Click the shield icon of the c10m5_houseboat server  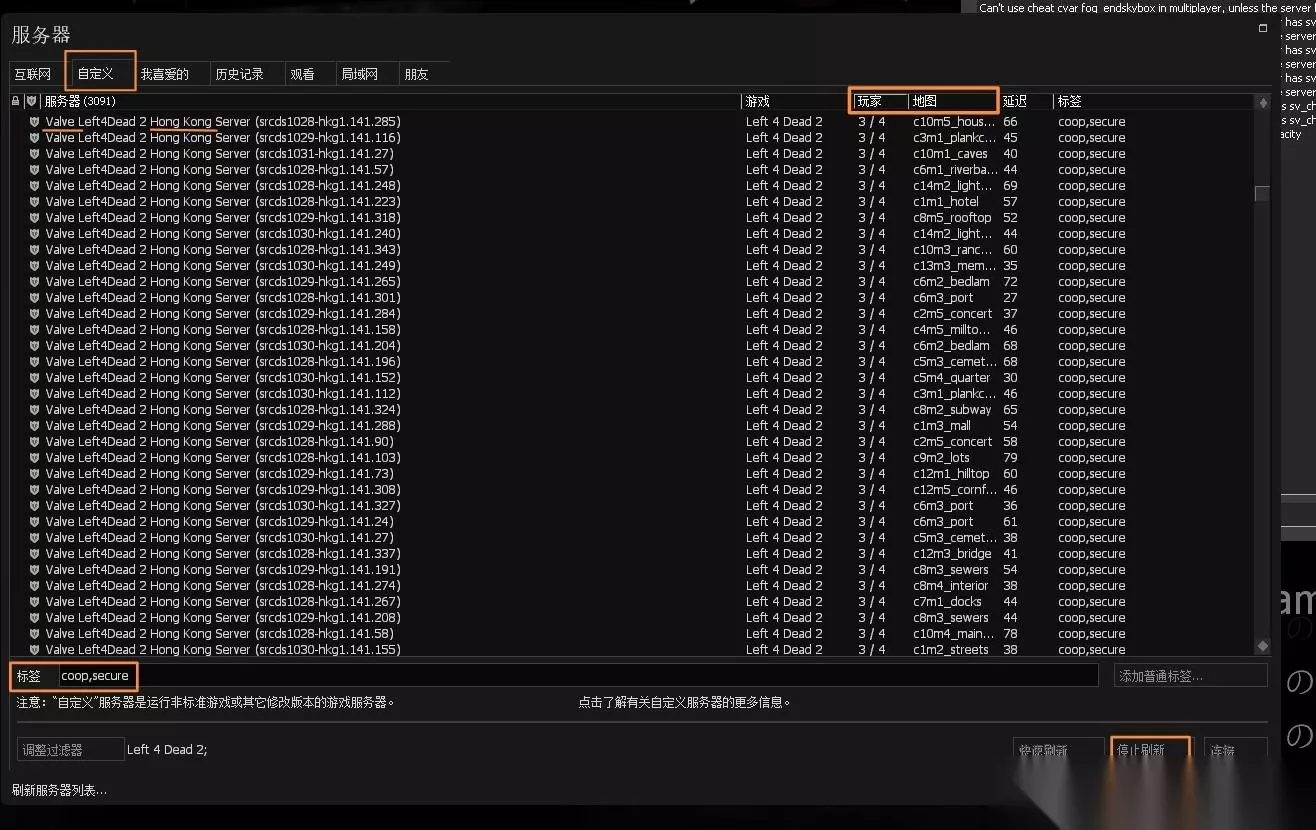pyautogui.click(x=34, y=122)
